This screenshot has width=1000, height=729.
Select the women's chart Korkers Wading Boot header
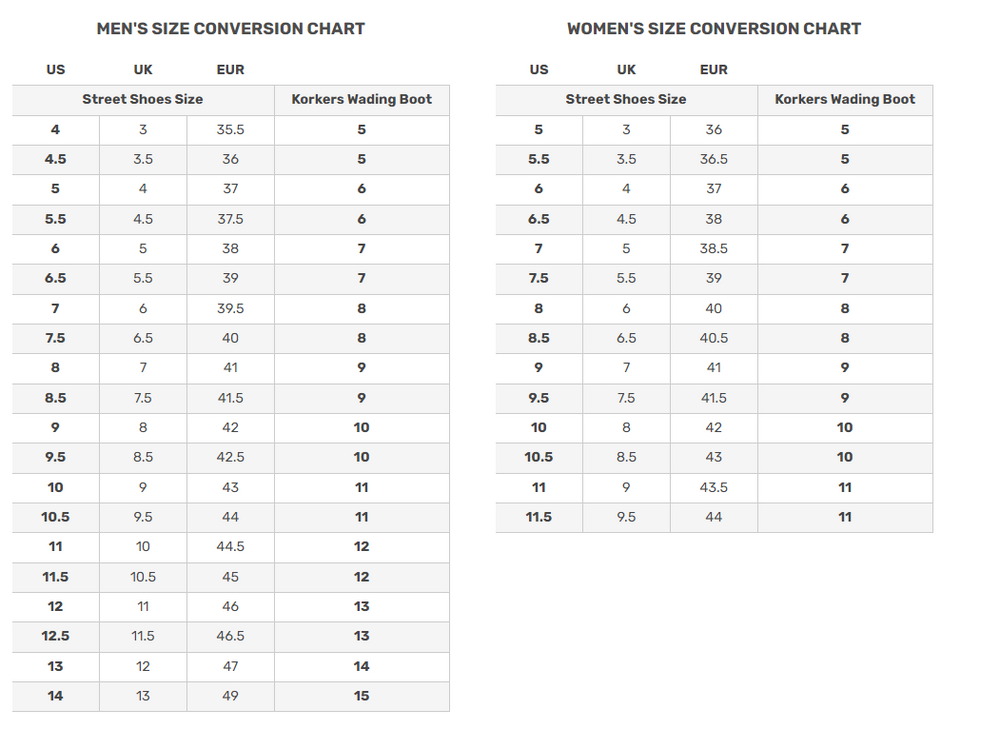[845, 99]
